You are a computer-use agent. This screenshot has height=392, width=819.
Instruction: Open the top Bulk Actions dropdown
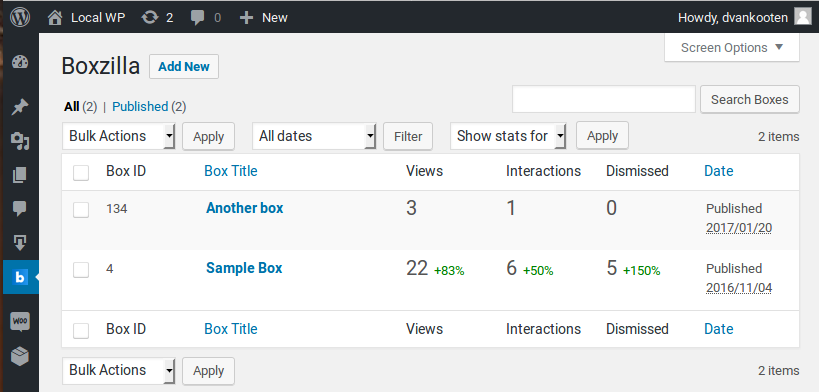point(119,136)
